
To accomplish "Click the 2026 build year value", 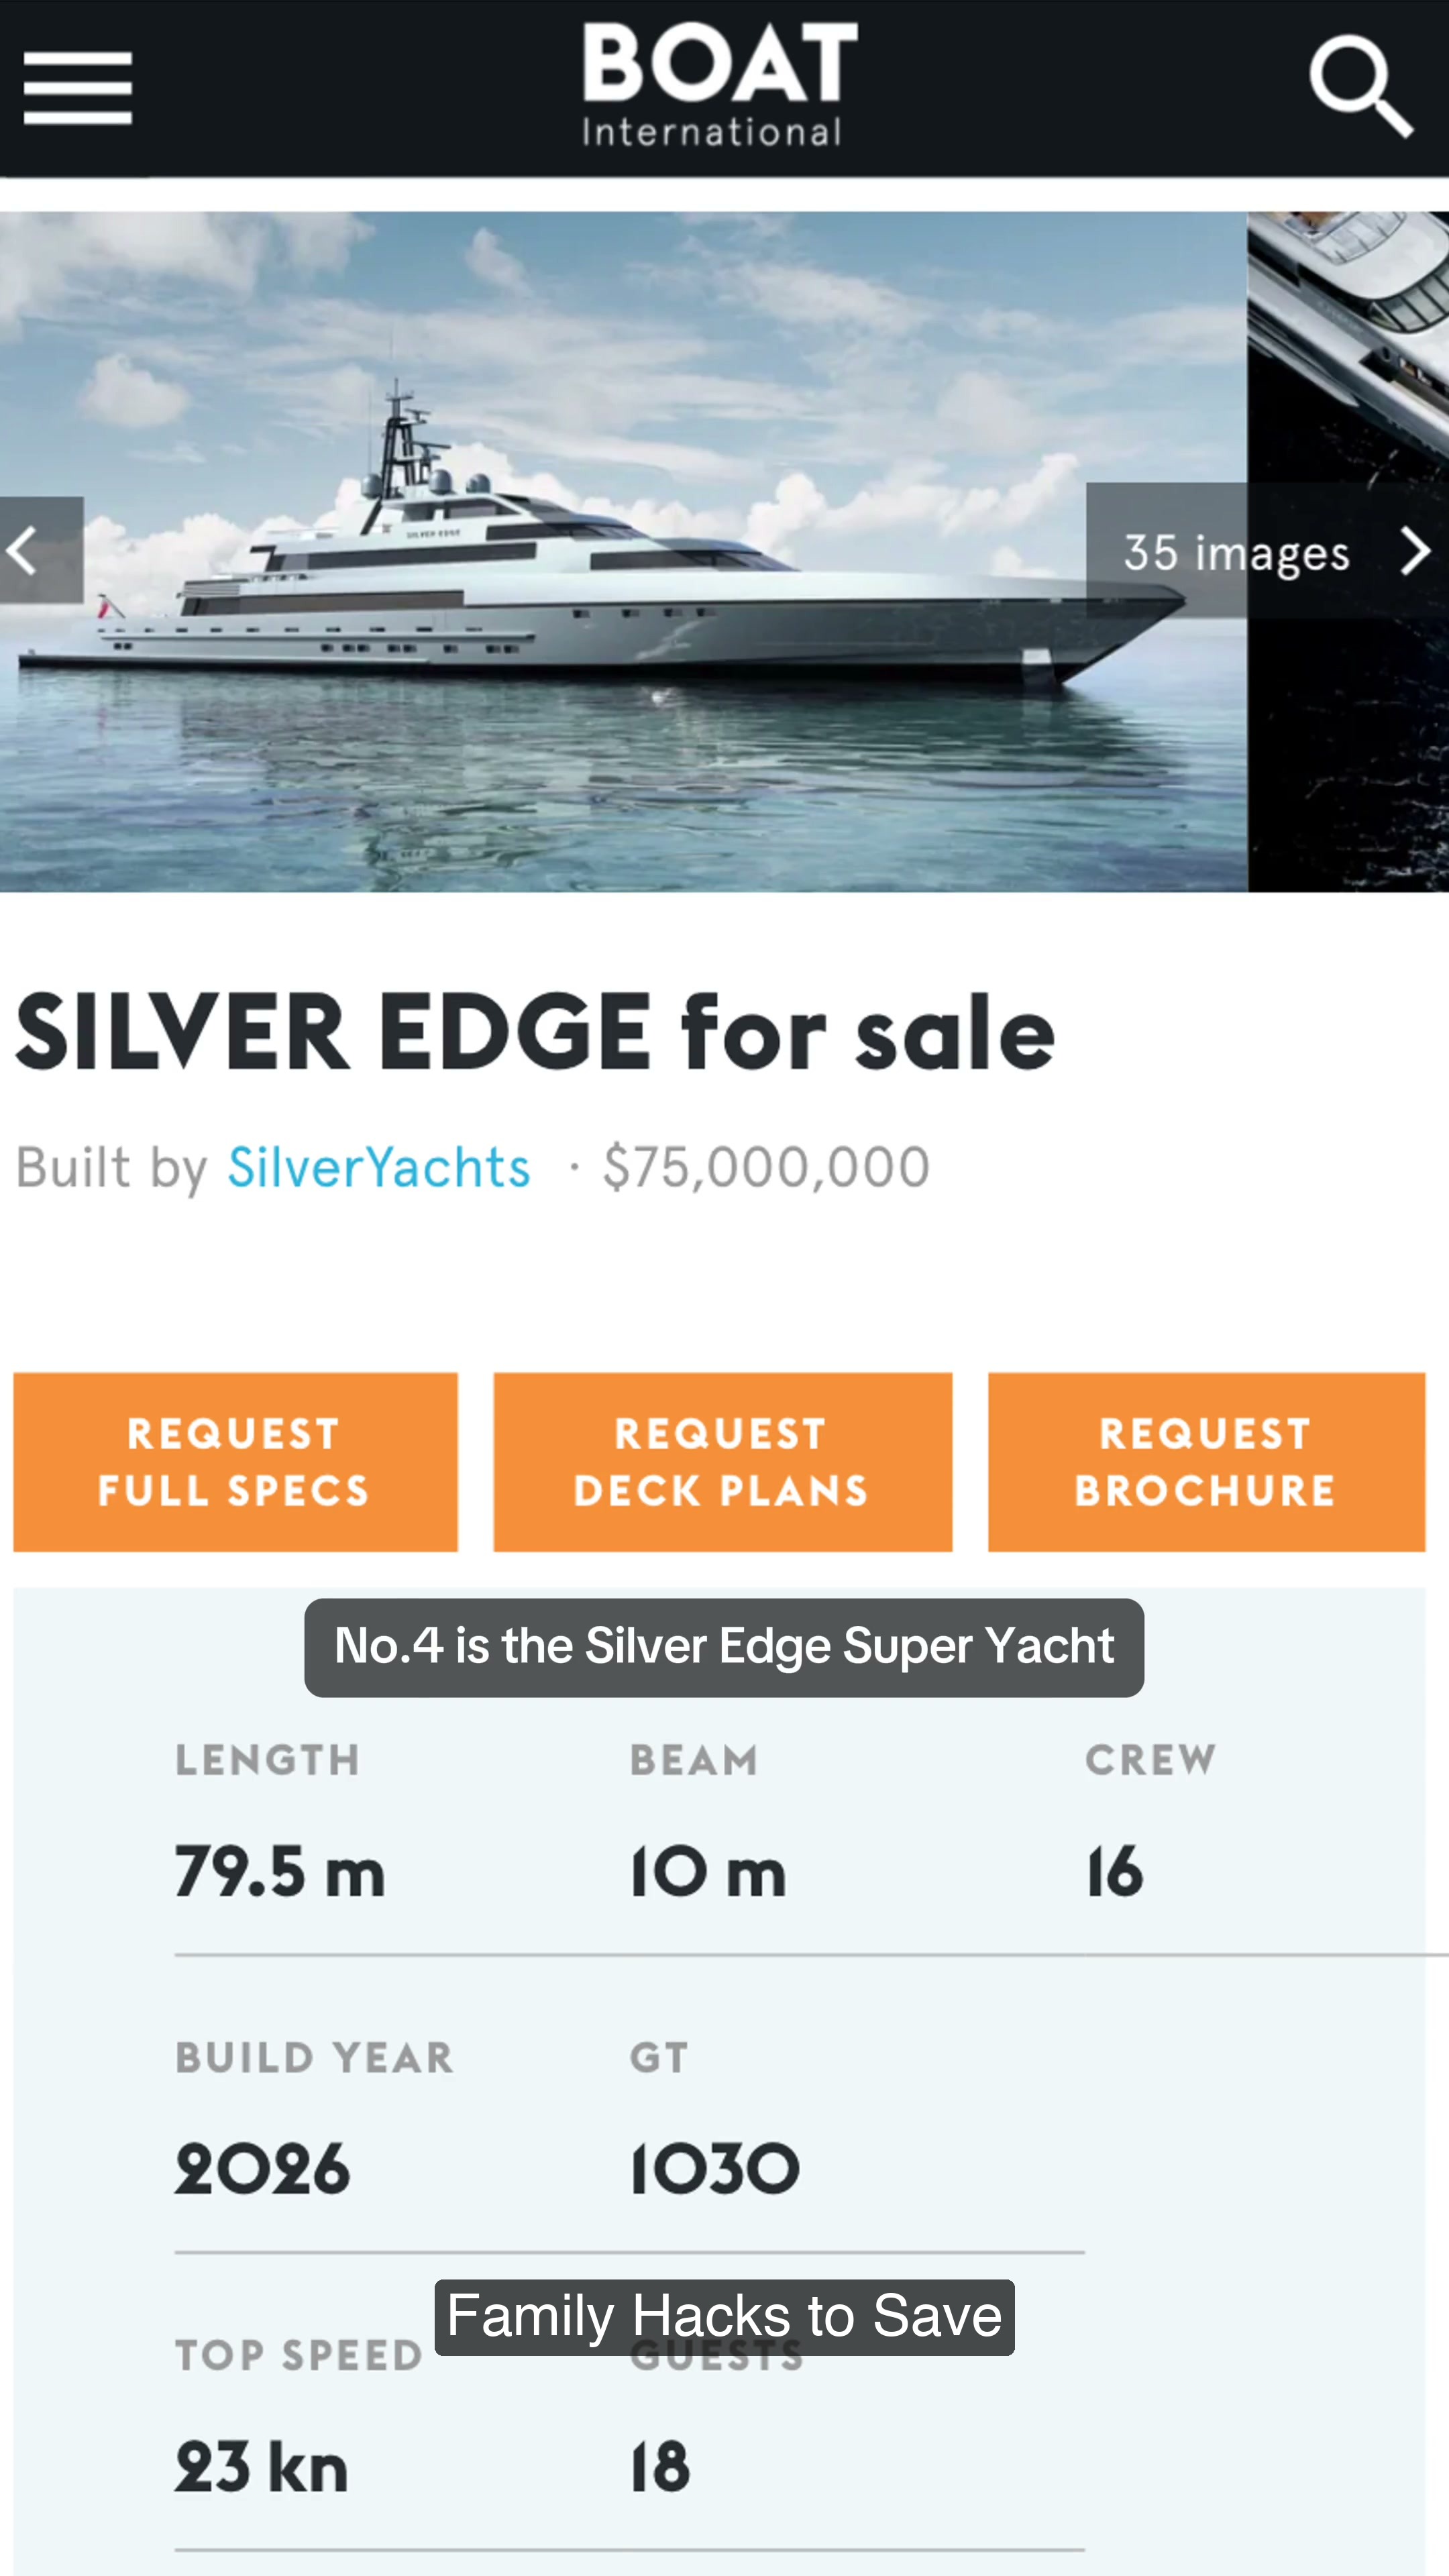I will click(262, 2169).
